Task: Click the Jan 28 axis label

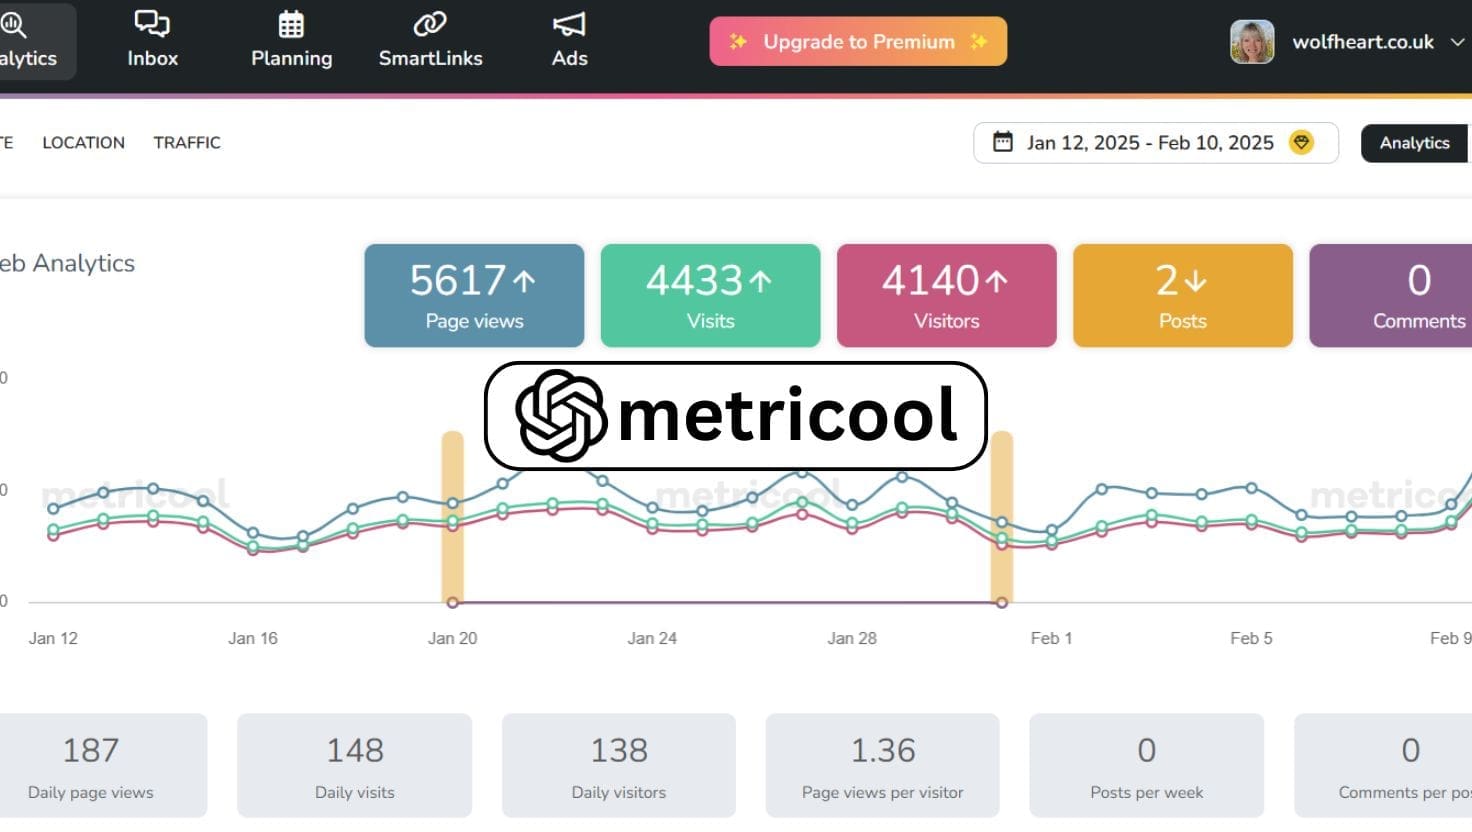Action: click(852, 638)
